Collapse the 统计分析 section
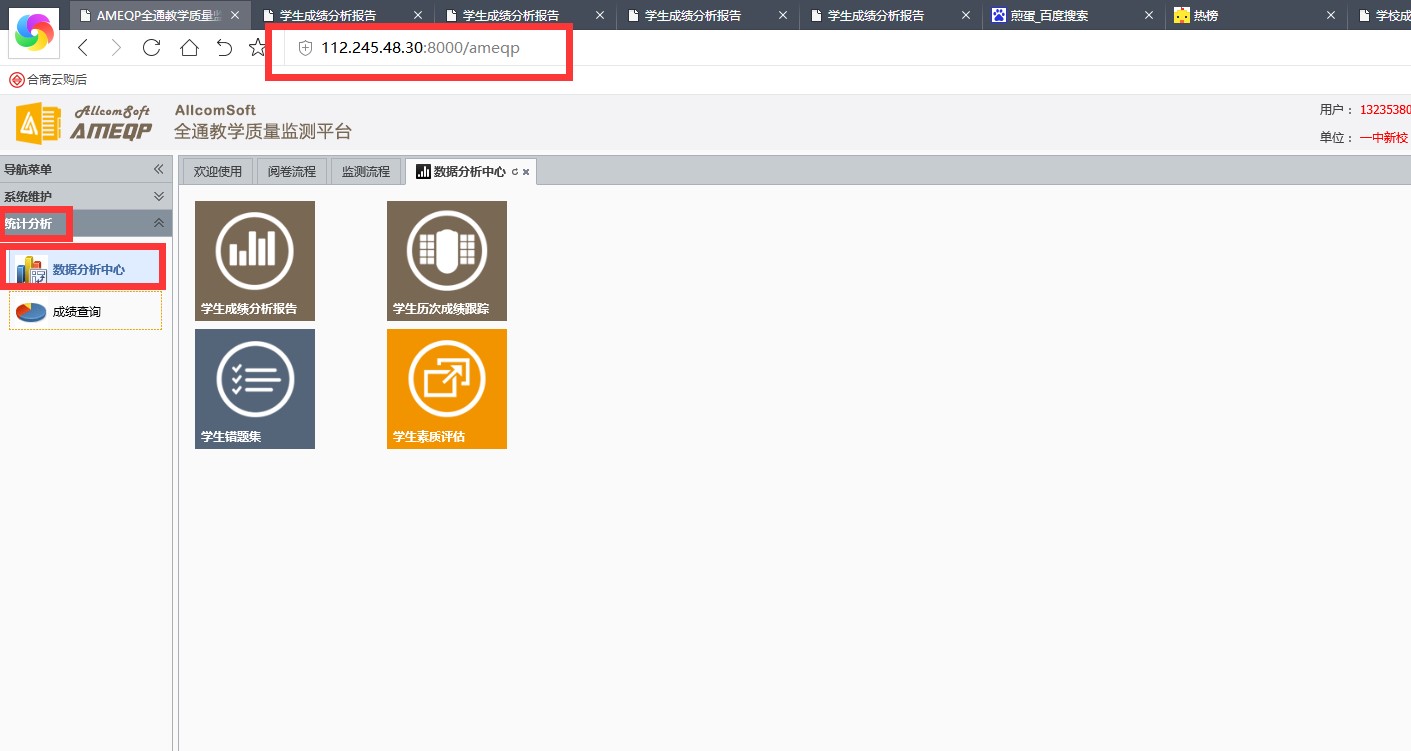1411x751 pixels. click(x=158, y=223)
